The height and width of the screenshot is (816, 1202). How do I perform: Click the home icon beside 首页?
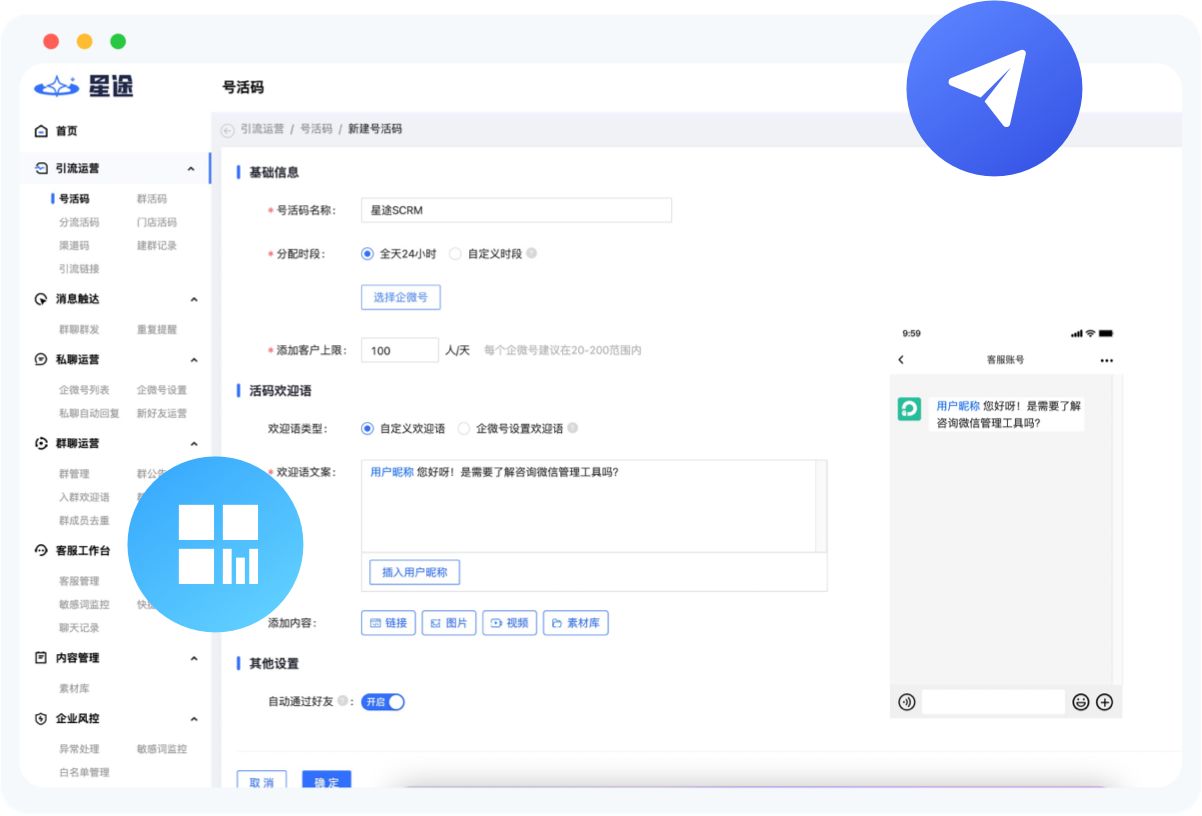coord(41,131)
